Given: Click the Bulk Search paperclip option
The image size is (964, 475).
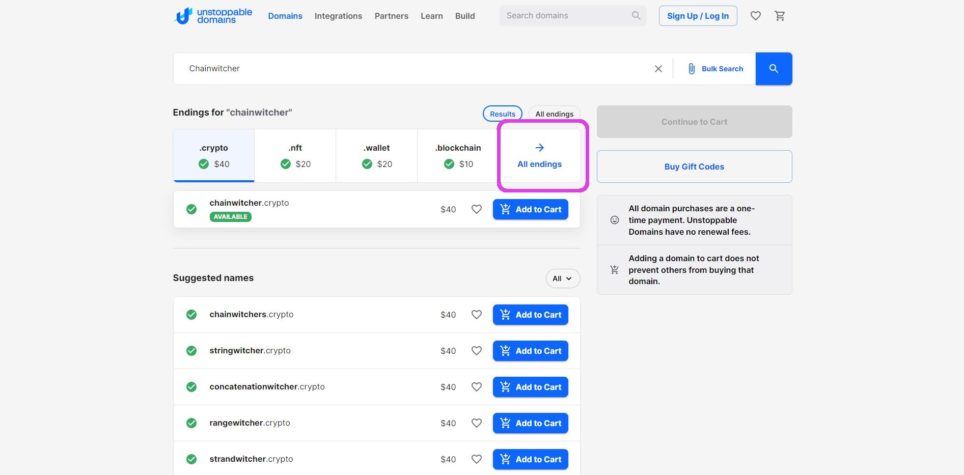Looking at the screenshot, I should [715, 69].
